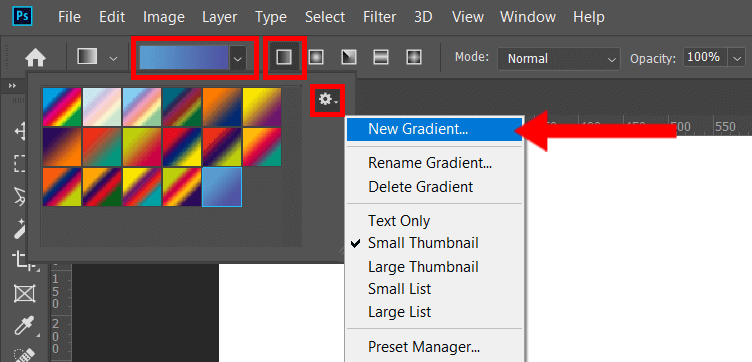Pick fifth gradient swatch in top row
This screenshot has height=362, width=752.
click(x=222, y=107)
